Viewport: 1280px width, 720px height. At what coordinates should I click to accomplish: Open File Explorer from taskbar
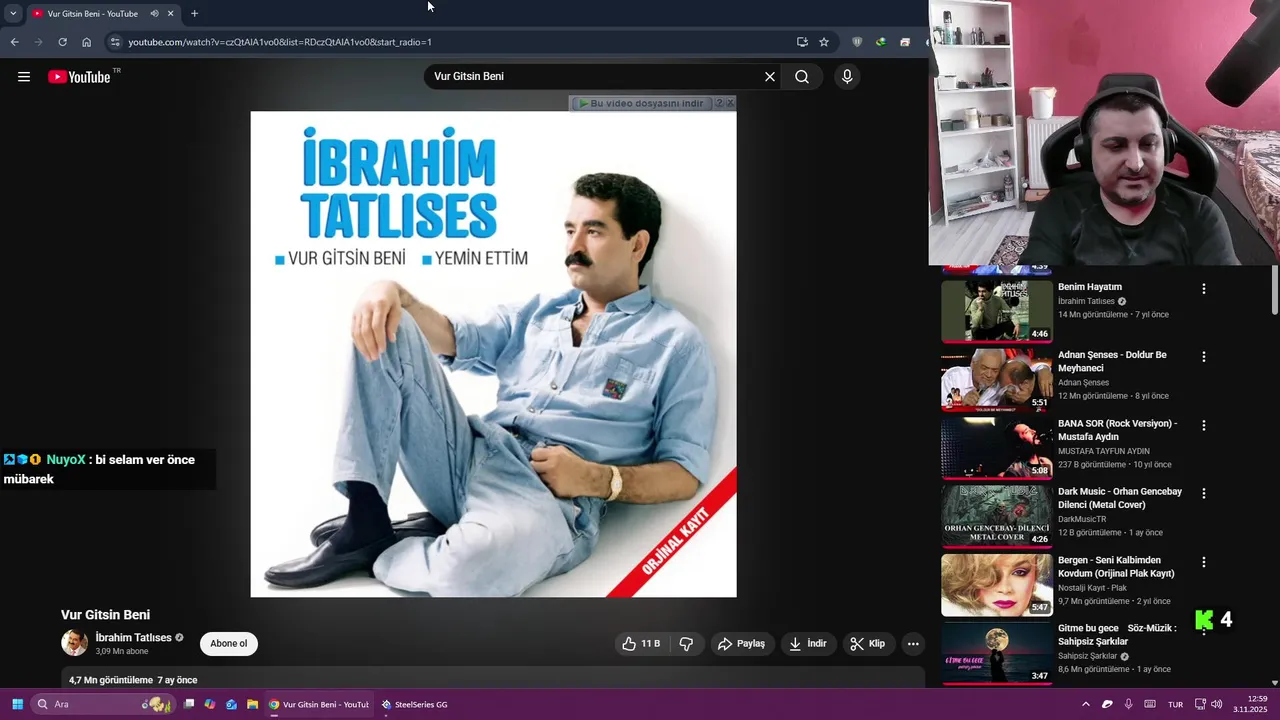pos(253,704)
